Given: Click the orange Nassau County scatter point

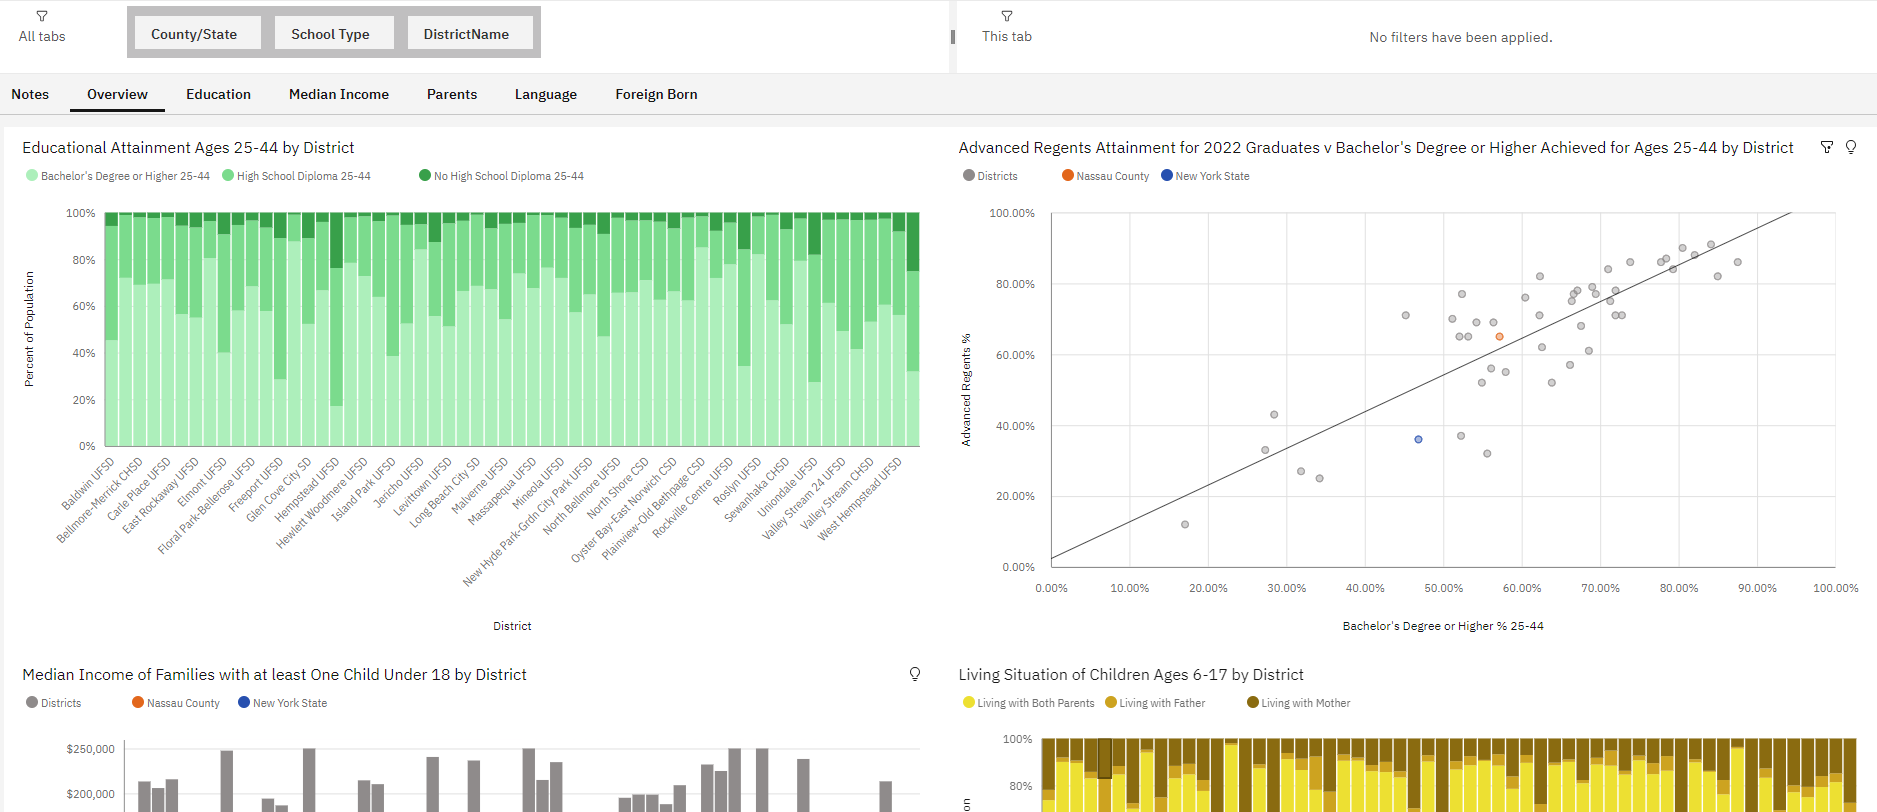Looking at the screenshot, I should coord(1499,337).
